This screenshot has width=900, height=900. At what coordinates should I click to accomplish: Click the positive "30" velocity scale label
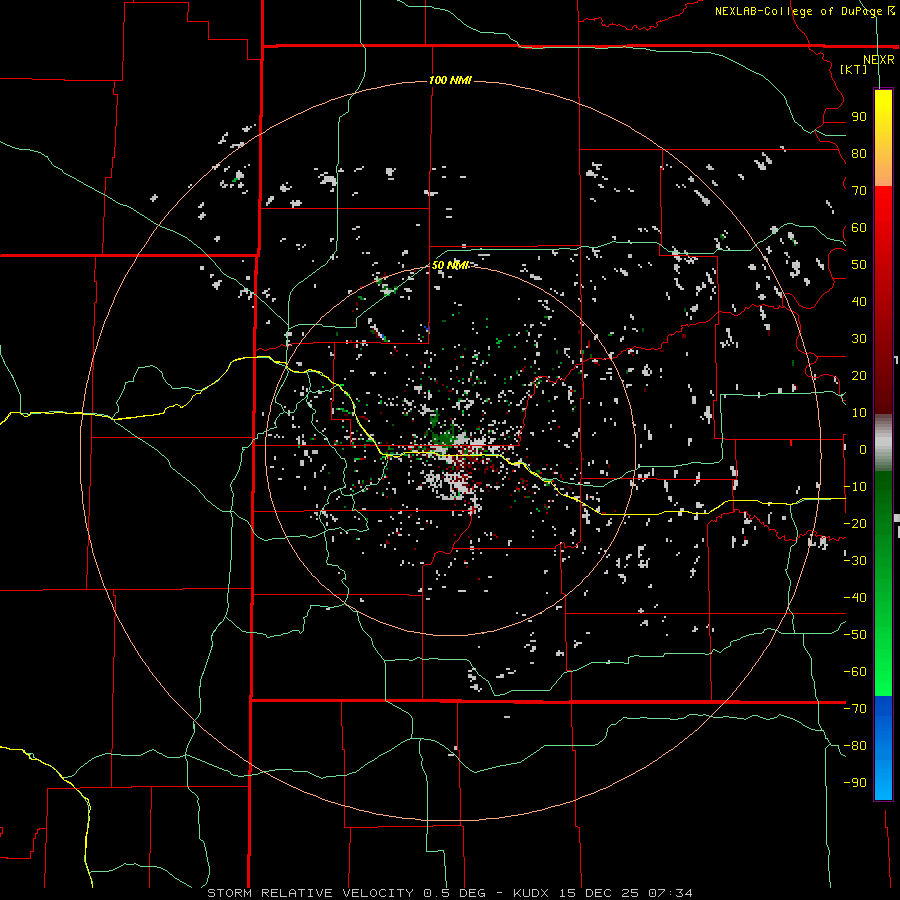point(859,339)
